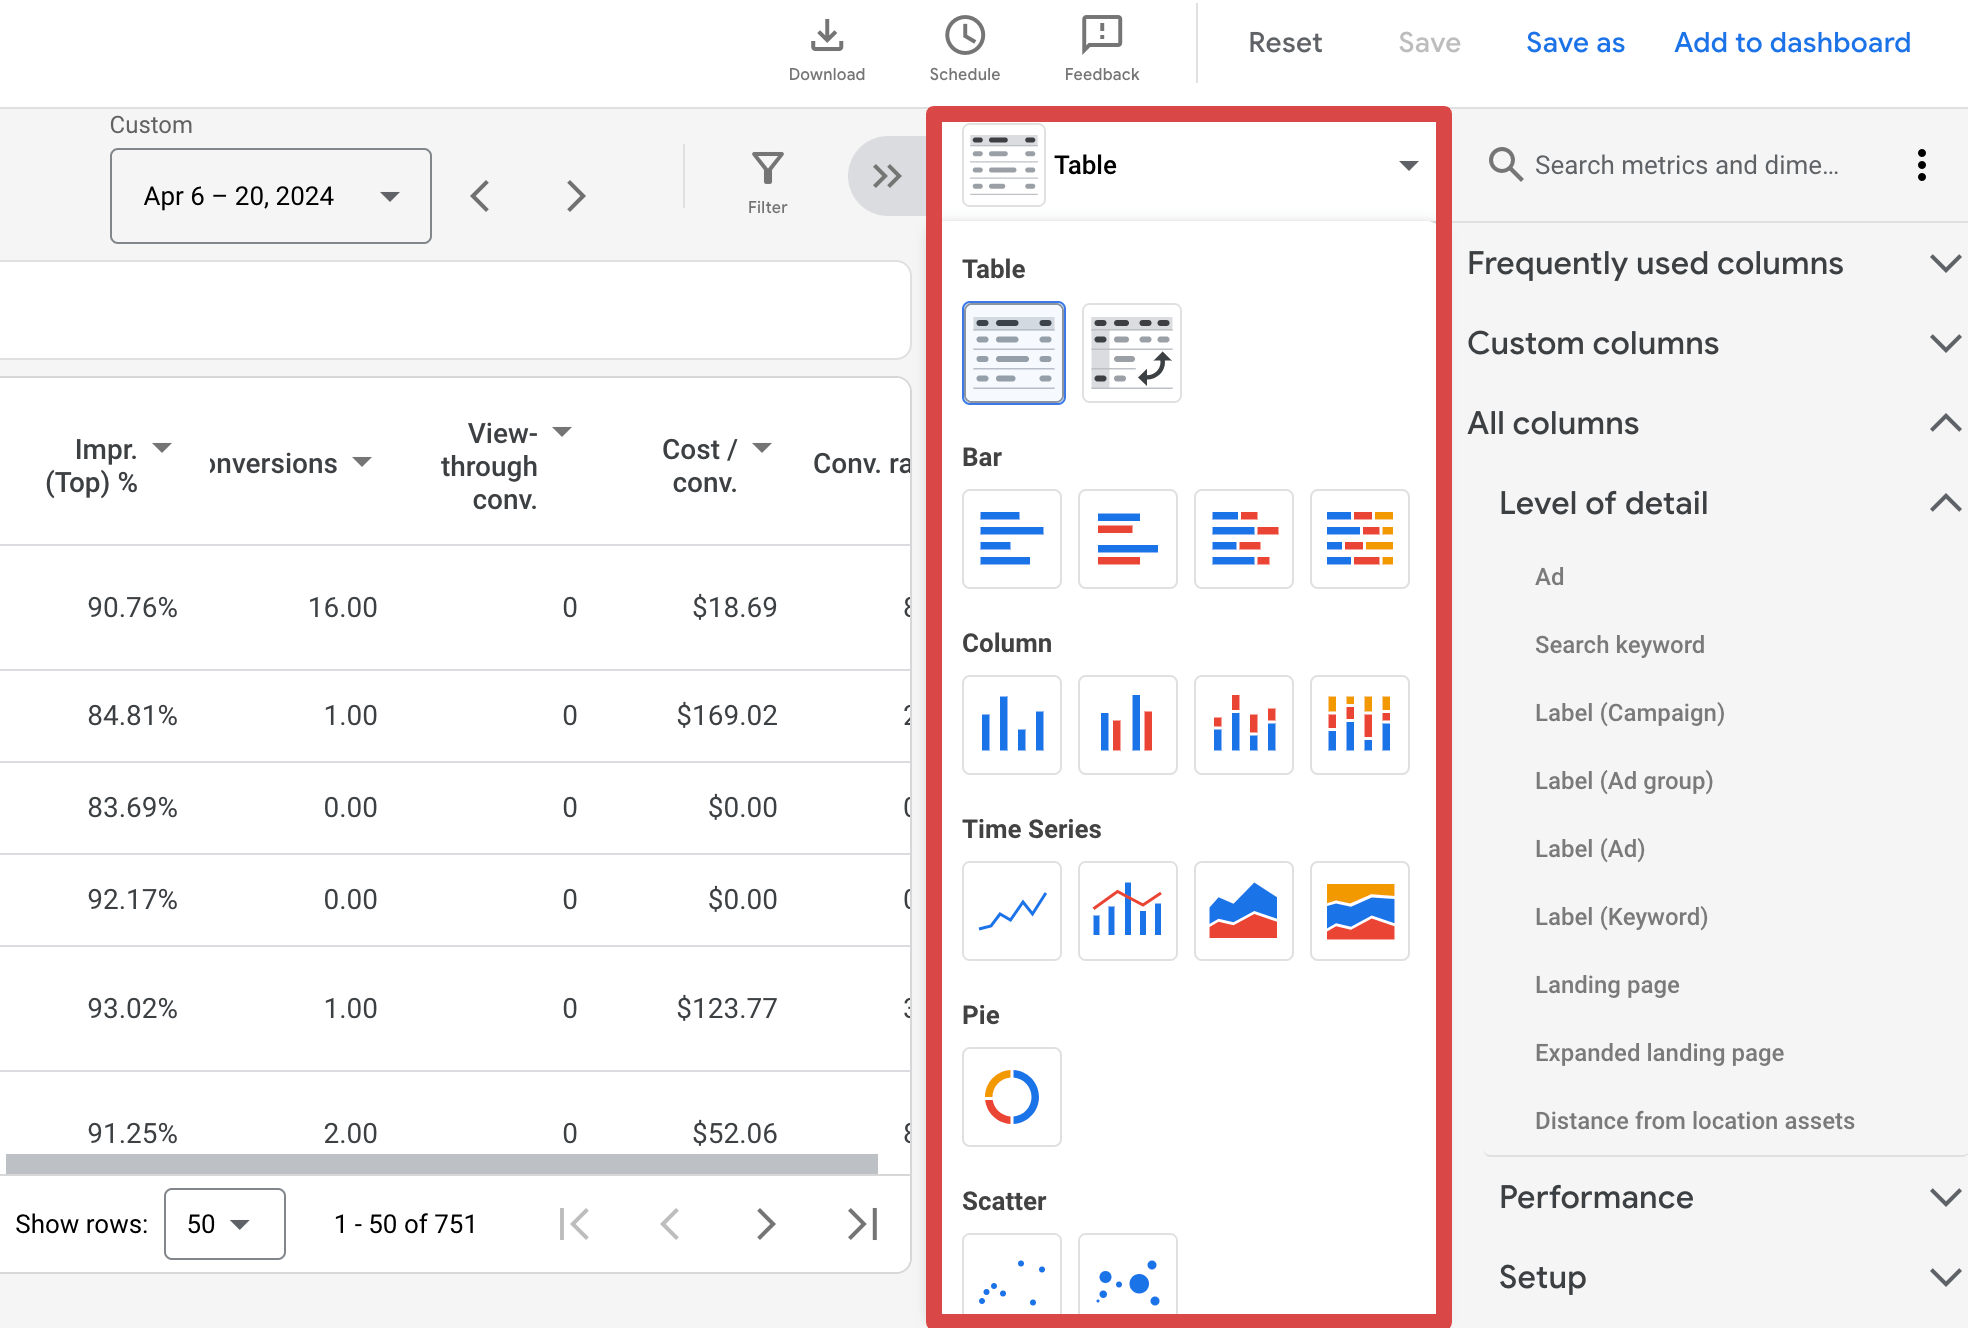1968x1328 pixels.
Task: Click the Feedback icon
Action: [x=1101, y=36]
